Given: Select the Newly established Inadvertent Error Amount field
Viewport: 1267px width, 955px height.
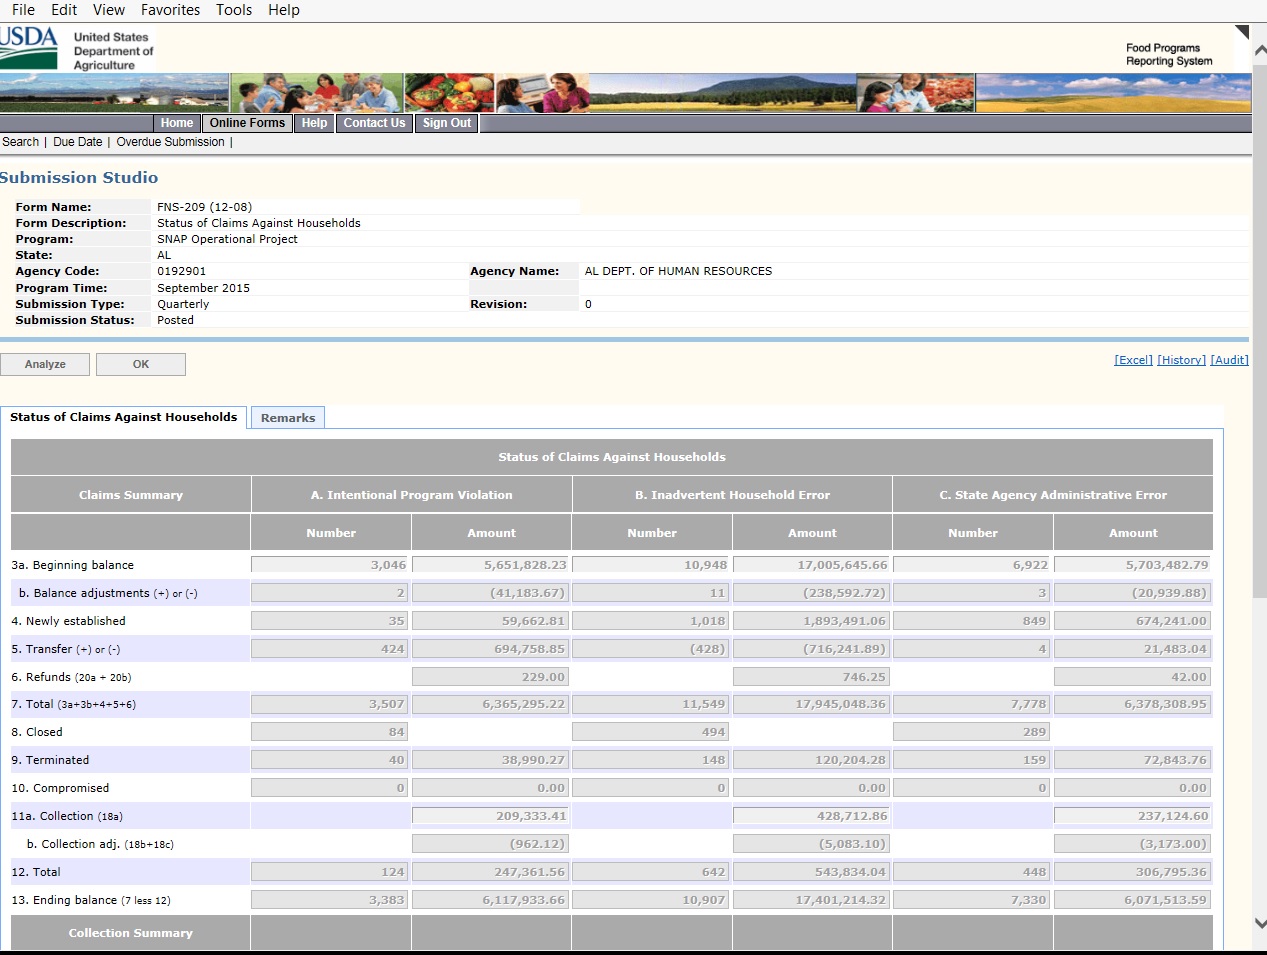Looking at the screenshot, I should [811, 621].
